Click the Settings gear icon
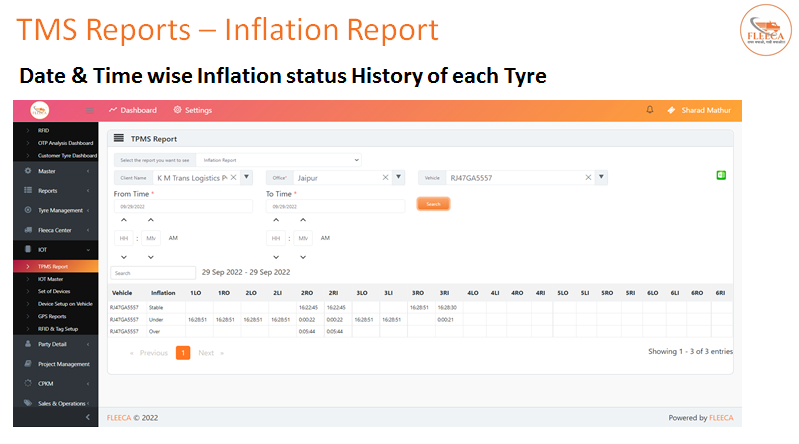The image size is (799, 444). (x=177, y=110)
